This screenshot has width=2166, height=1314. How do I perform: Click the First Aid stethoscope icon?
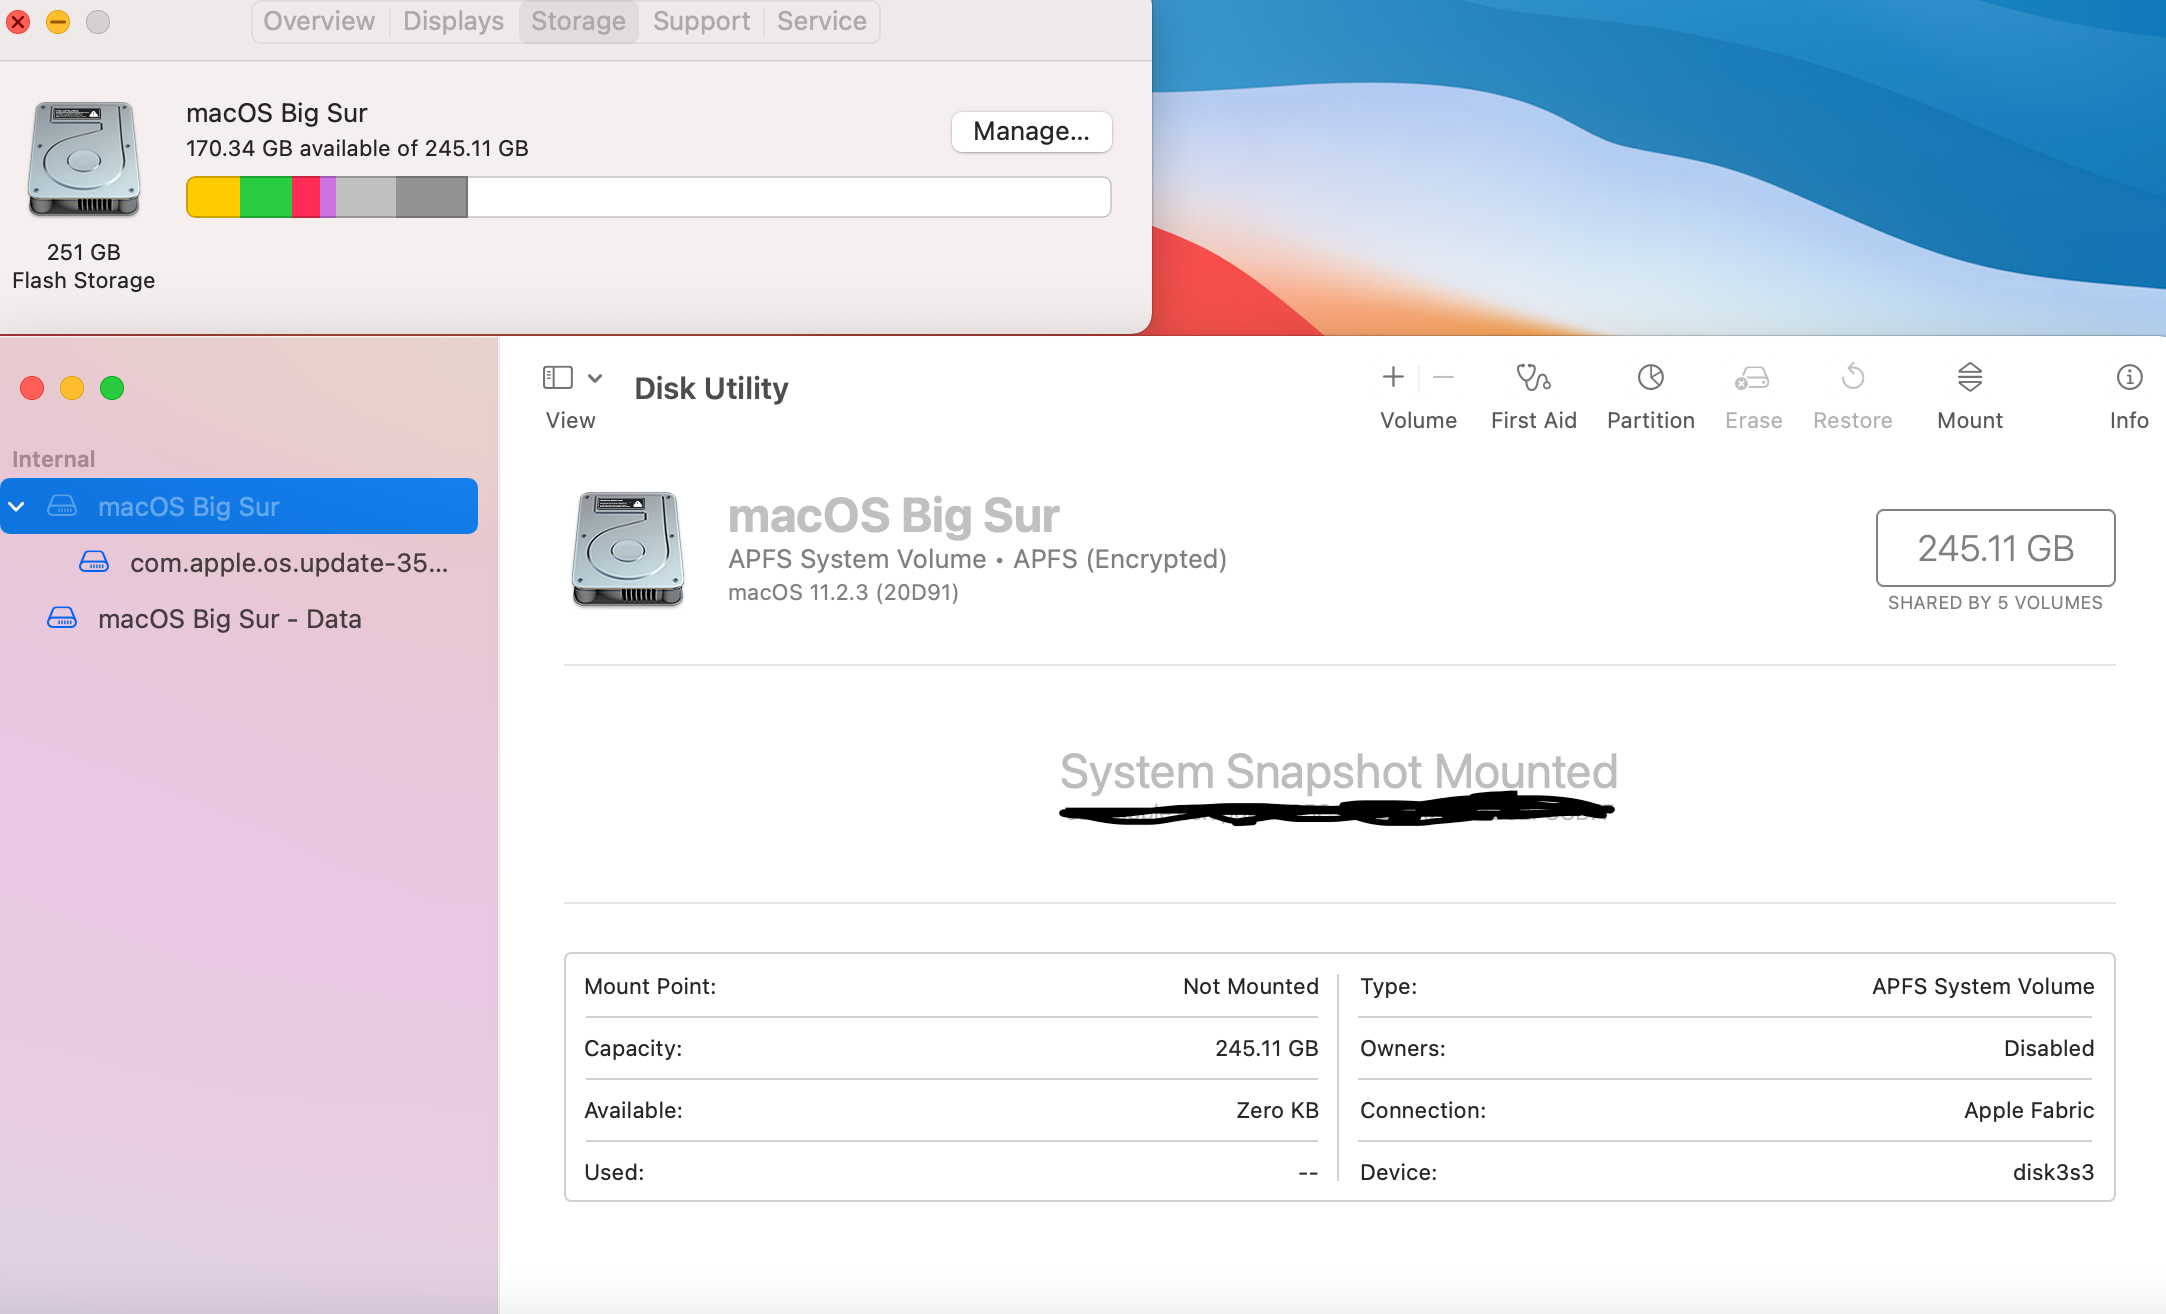tap(1533, 378)
